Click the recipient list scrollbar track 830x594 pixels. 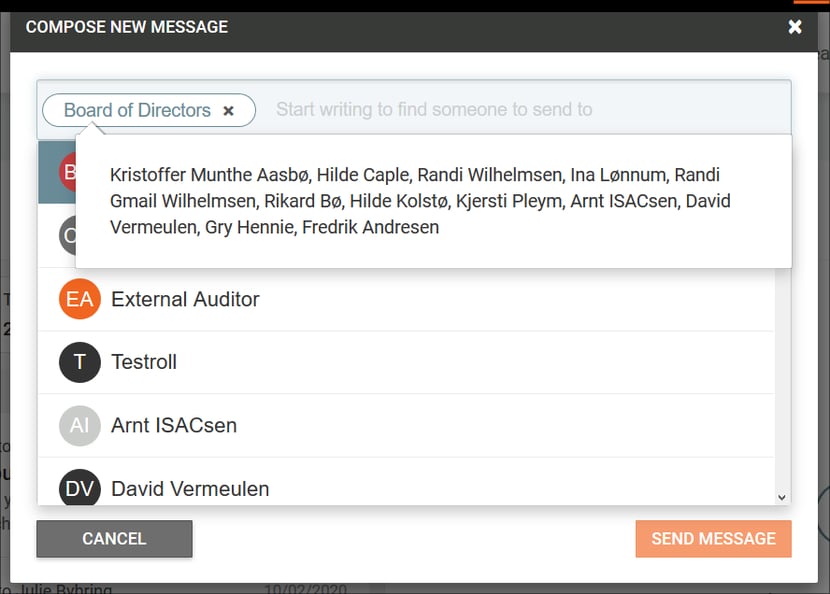[782, 379]
